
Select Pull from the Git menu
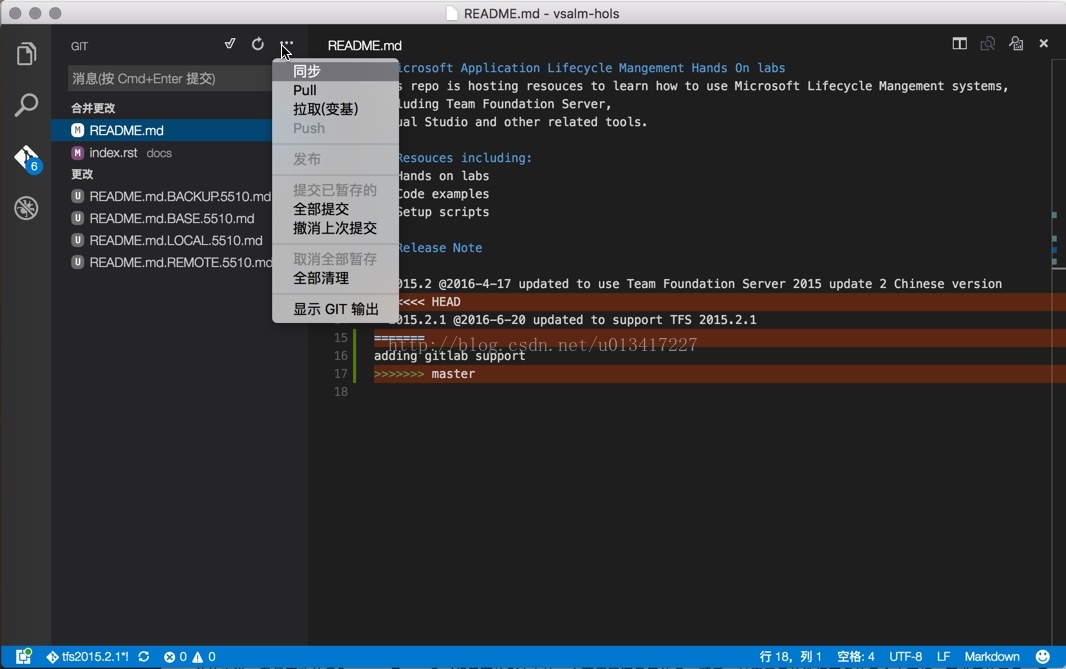335,90
